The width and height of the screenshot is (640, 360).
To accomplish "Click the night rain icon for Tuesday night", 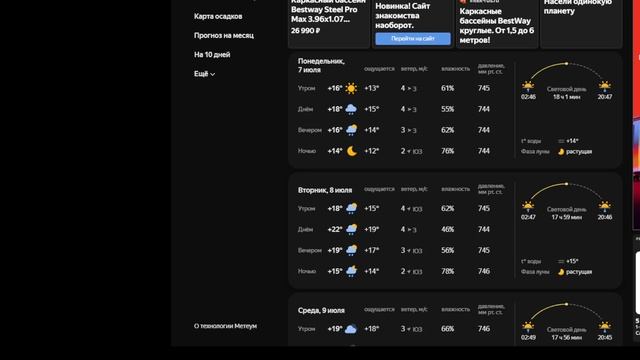I will coord(351,271).
